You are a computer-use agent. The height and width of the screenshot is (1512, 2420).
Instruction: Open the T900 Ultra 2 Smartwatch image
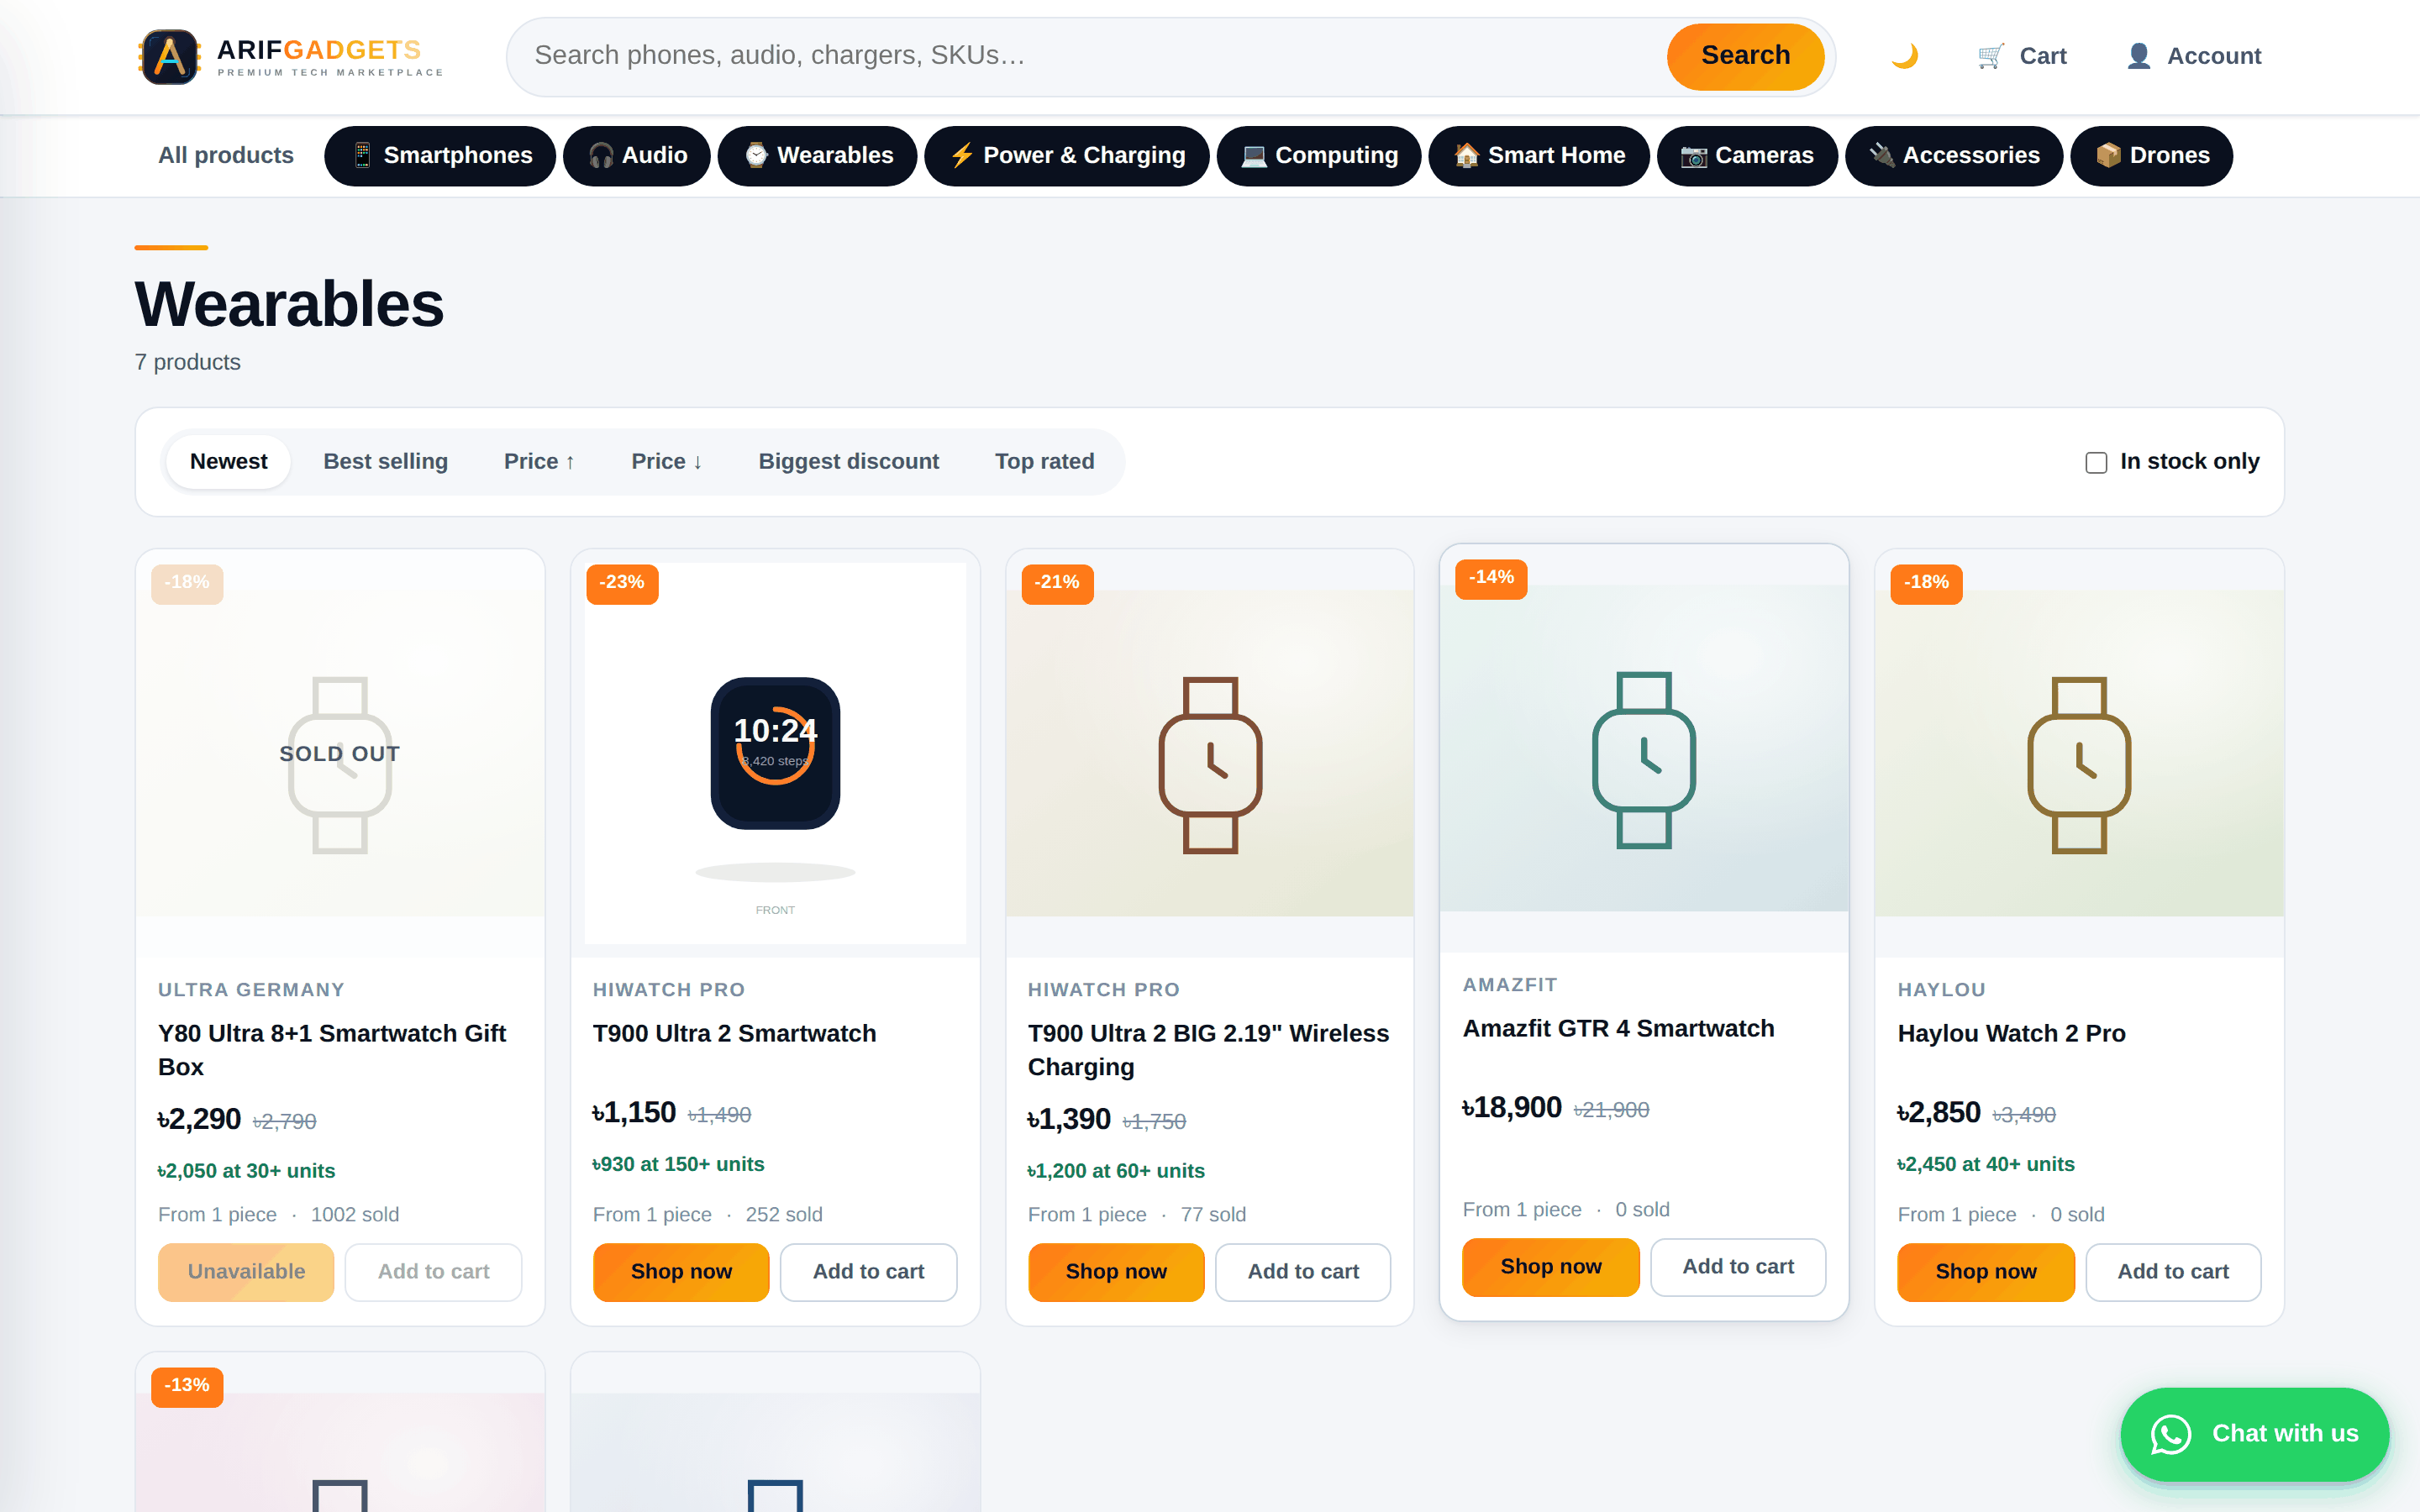775,754
